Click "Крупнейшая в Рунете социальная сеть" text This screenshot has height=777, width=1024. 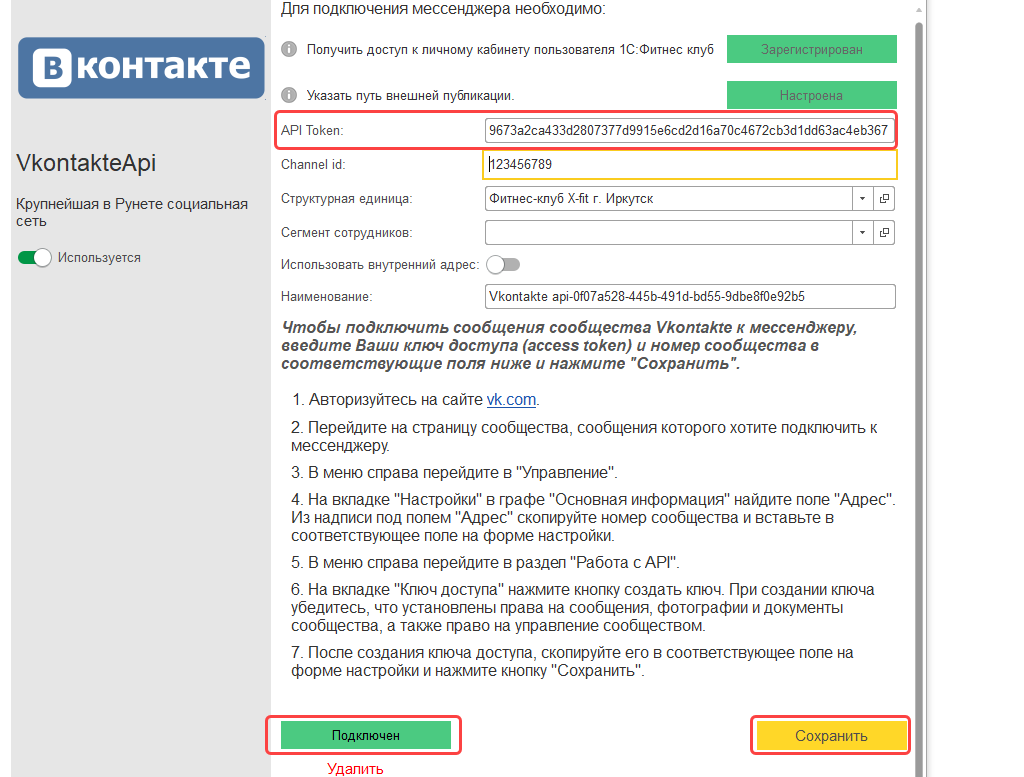(x=132, y=212)
